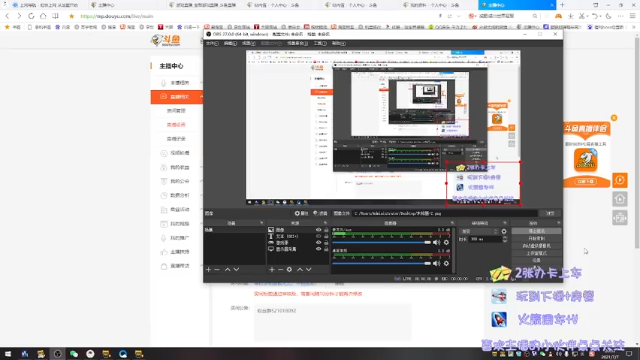Click Start Recording button in OBS controls

point(536,238)
